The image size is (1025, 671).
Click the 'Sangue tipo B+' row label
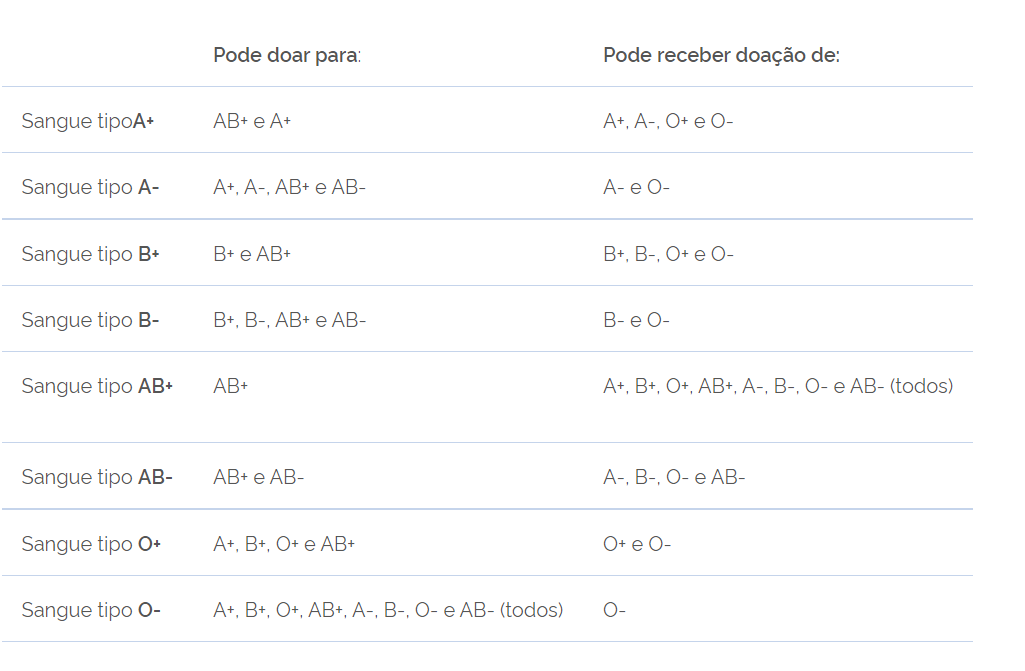(90, 254)
